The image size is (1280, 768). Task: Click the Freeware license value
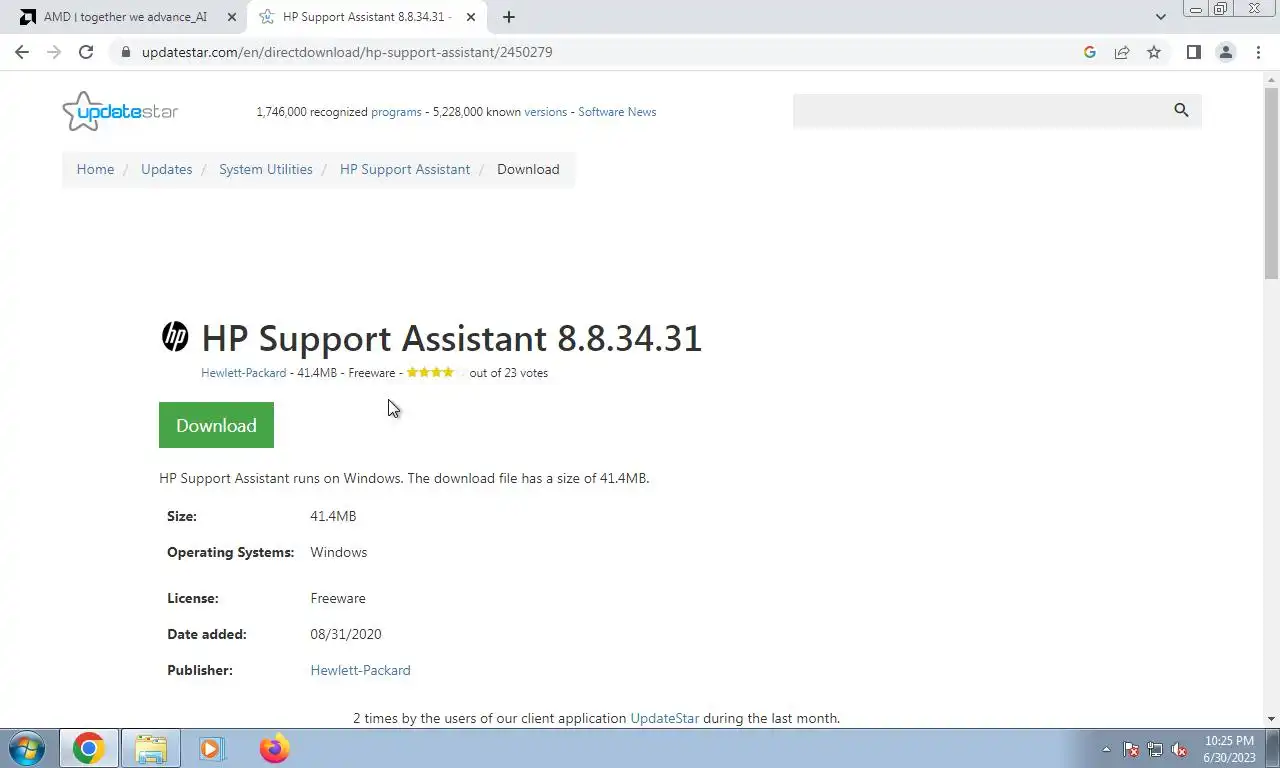point(338,598)
